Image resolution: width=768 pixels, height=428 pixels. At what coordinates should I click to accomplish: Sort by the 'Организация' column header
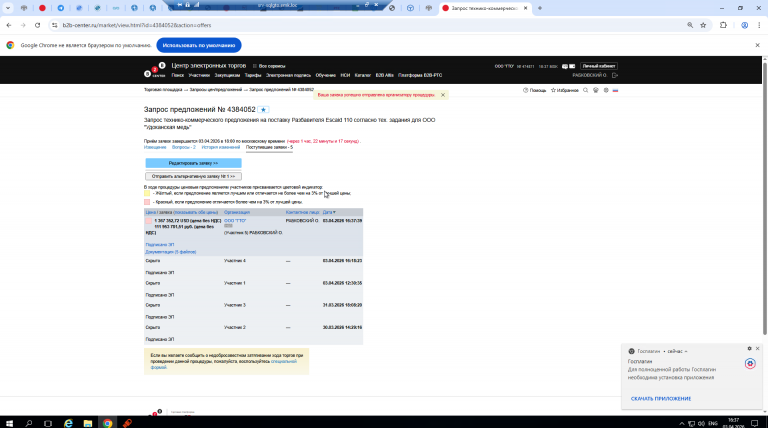pyautogui.click(x=237, y=213)
